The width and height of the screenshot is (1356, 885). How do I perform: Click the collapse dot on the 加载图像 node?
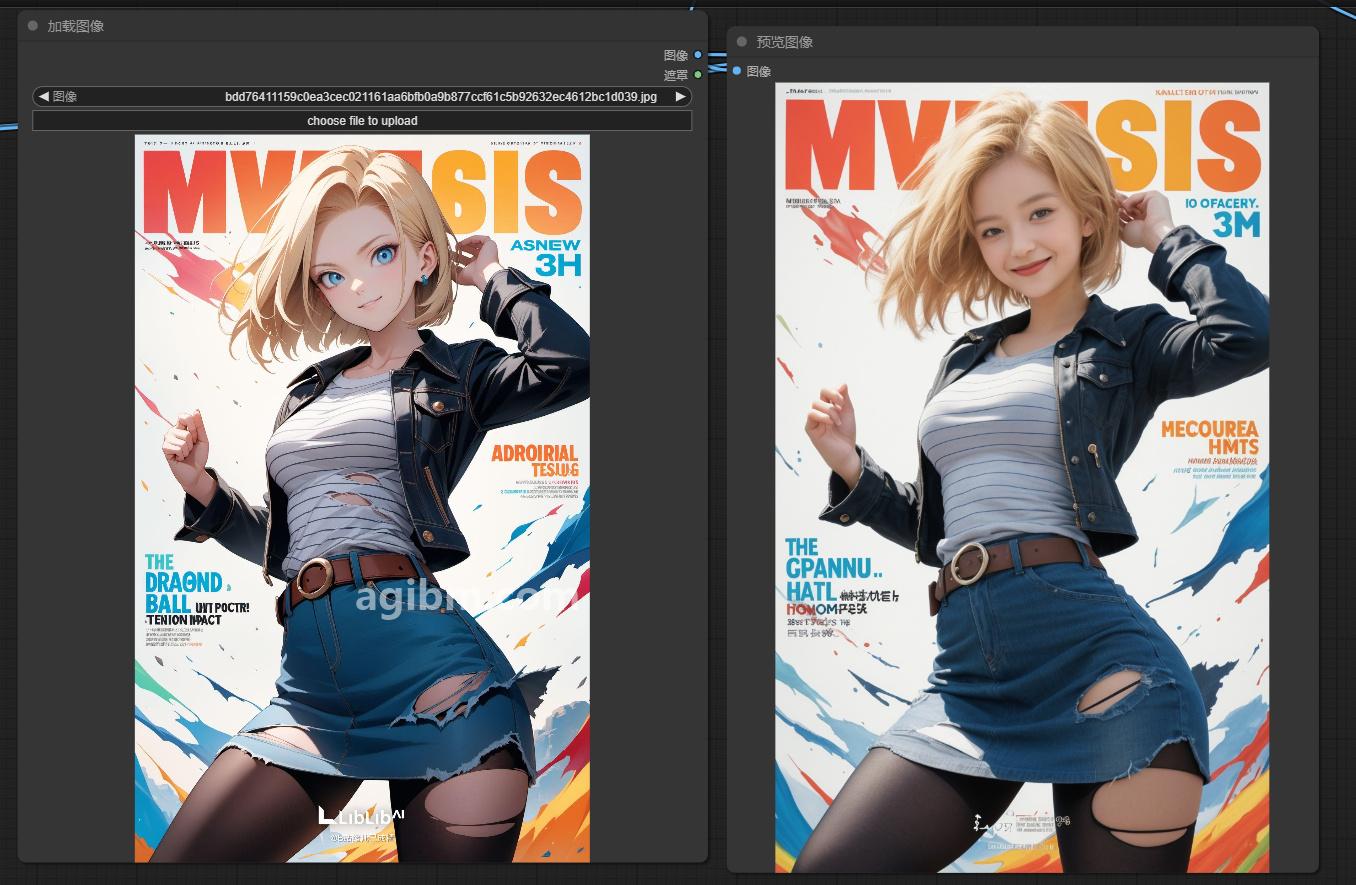33,26
